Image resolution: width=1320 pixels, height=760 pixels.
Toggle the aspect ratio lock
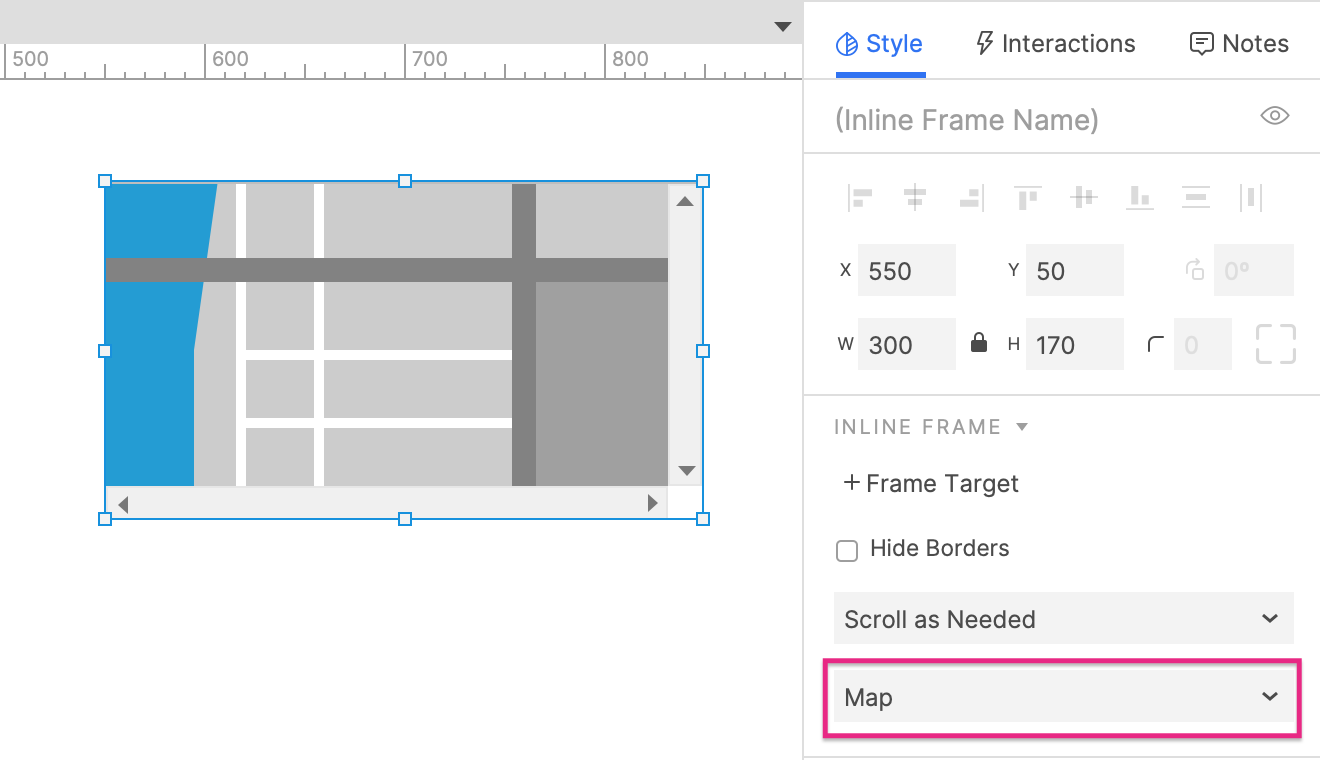(x=979, y=344)
